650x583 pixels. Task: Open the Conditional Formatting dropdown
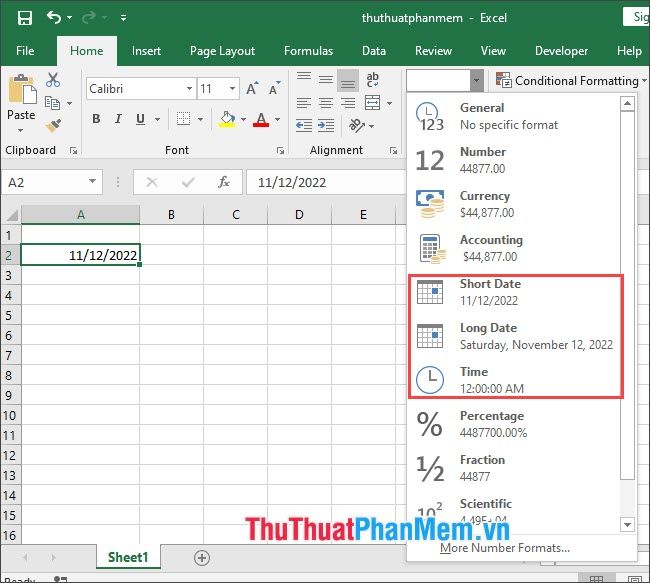click(576, 80)
